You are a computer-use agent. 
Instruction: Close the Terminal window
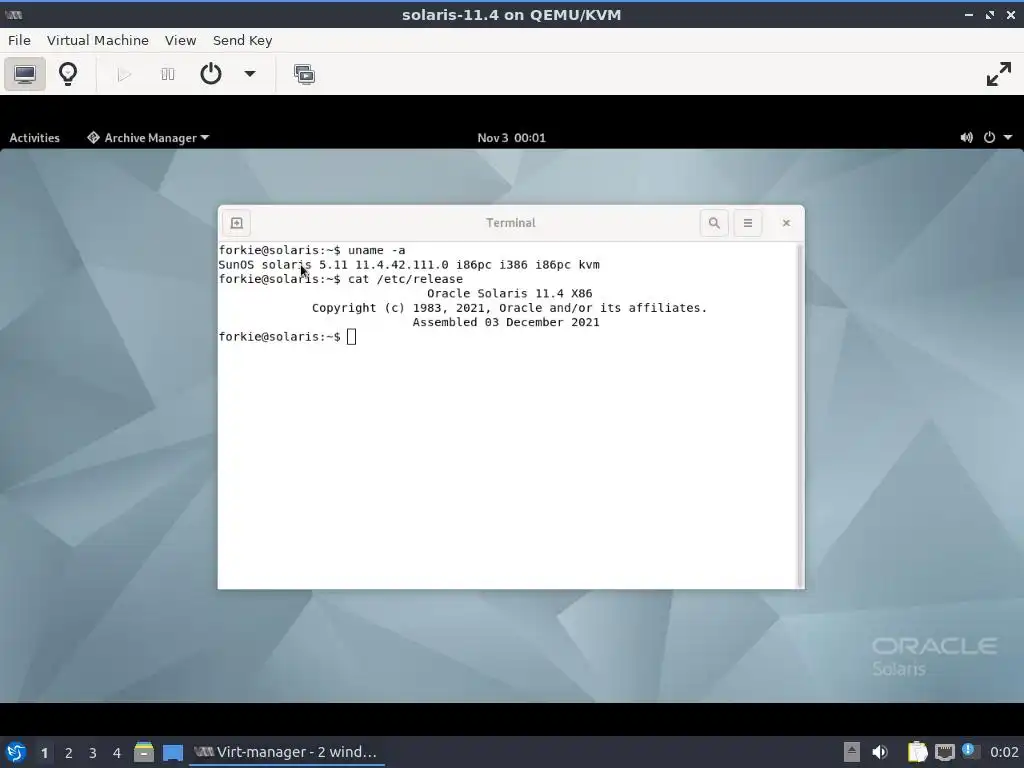point(786,223)
